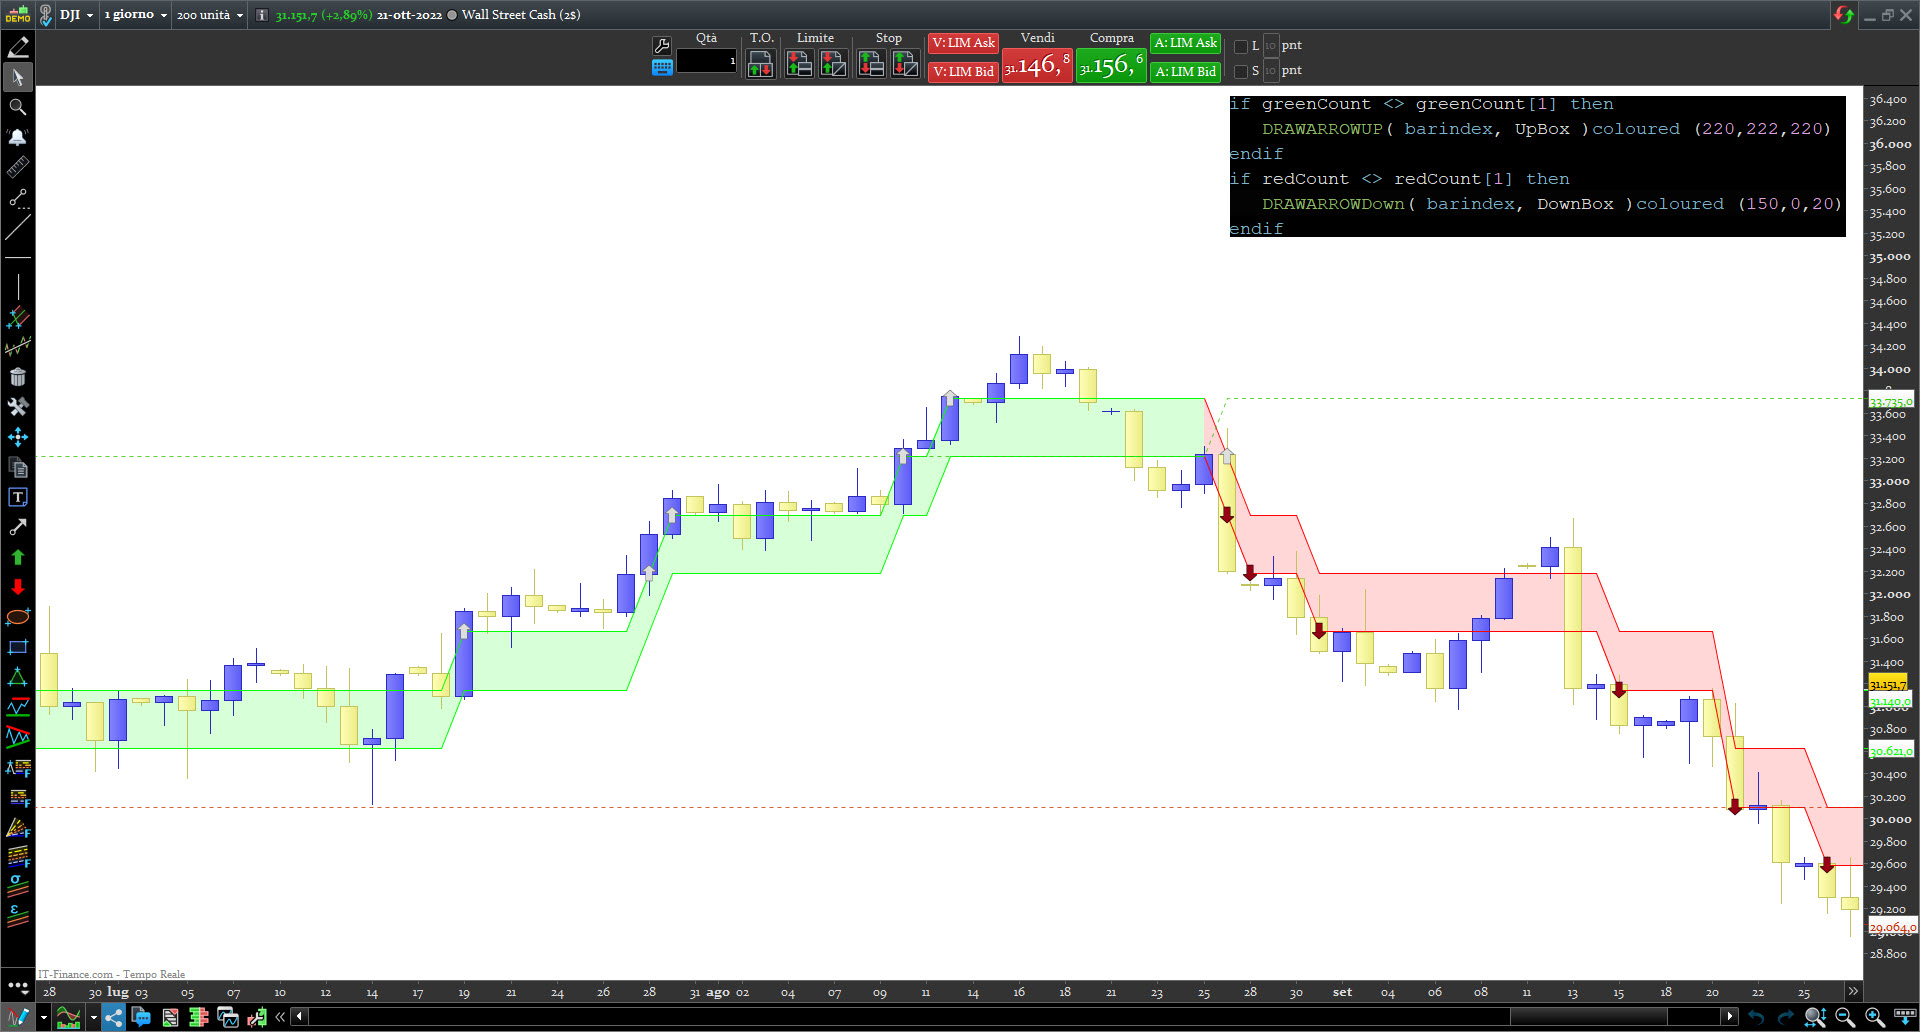The height and width of the screenshot is (1032, 1920).
Task: Click the chart info 'i' icon
Action: pos(262,15)
